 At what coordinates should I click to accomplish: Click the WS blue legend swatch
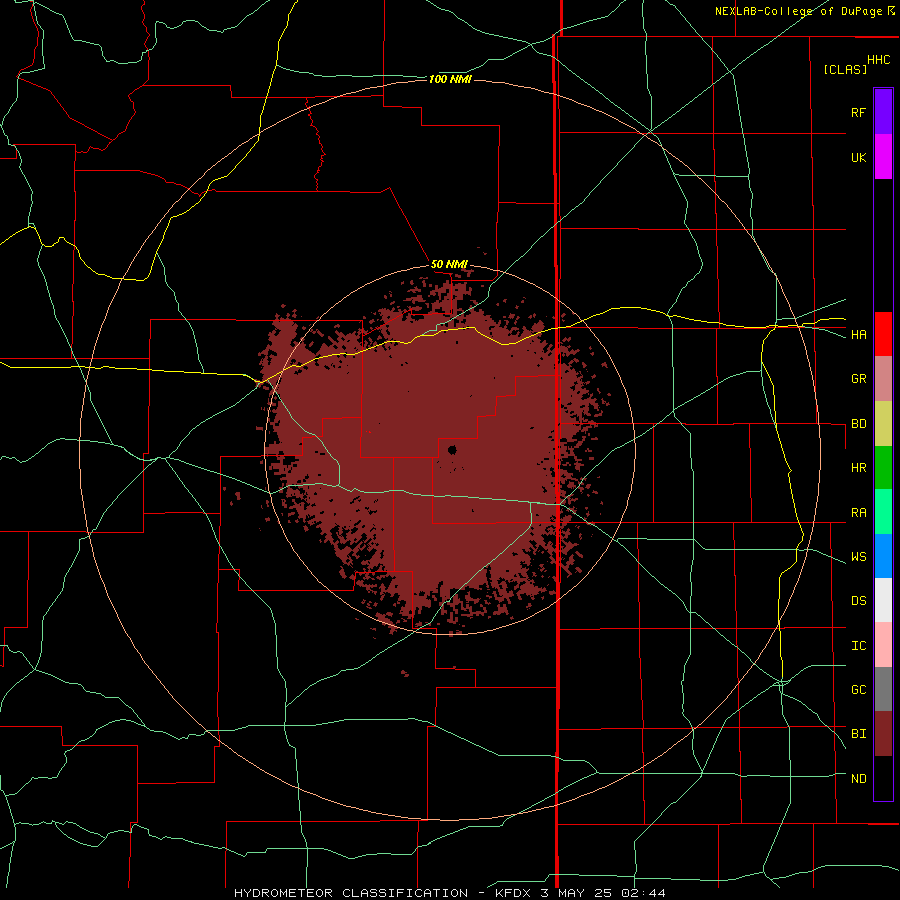tap(883, 556)
